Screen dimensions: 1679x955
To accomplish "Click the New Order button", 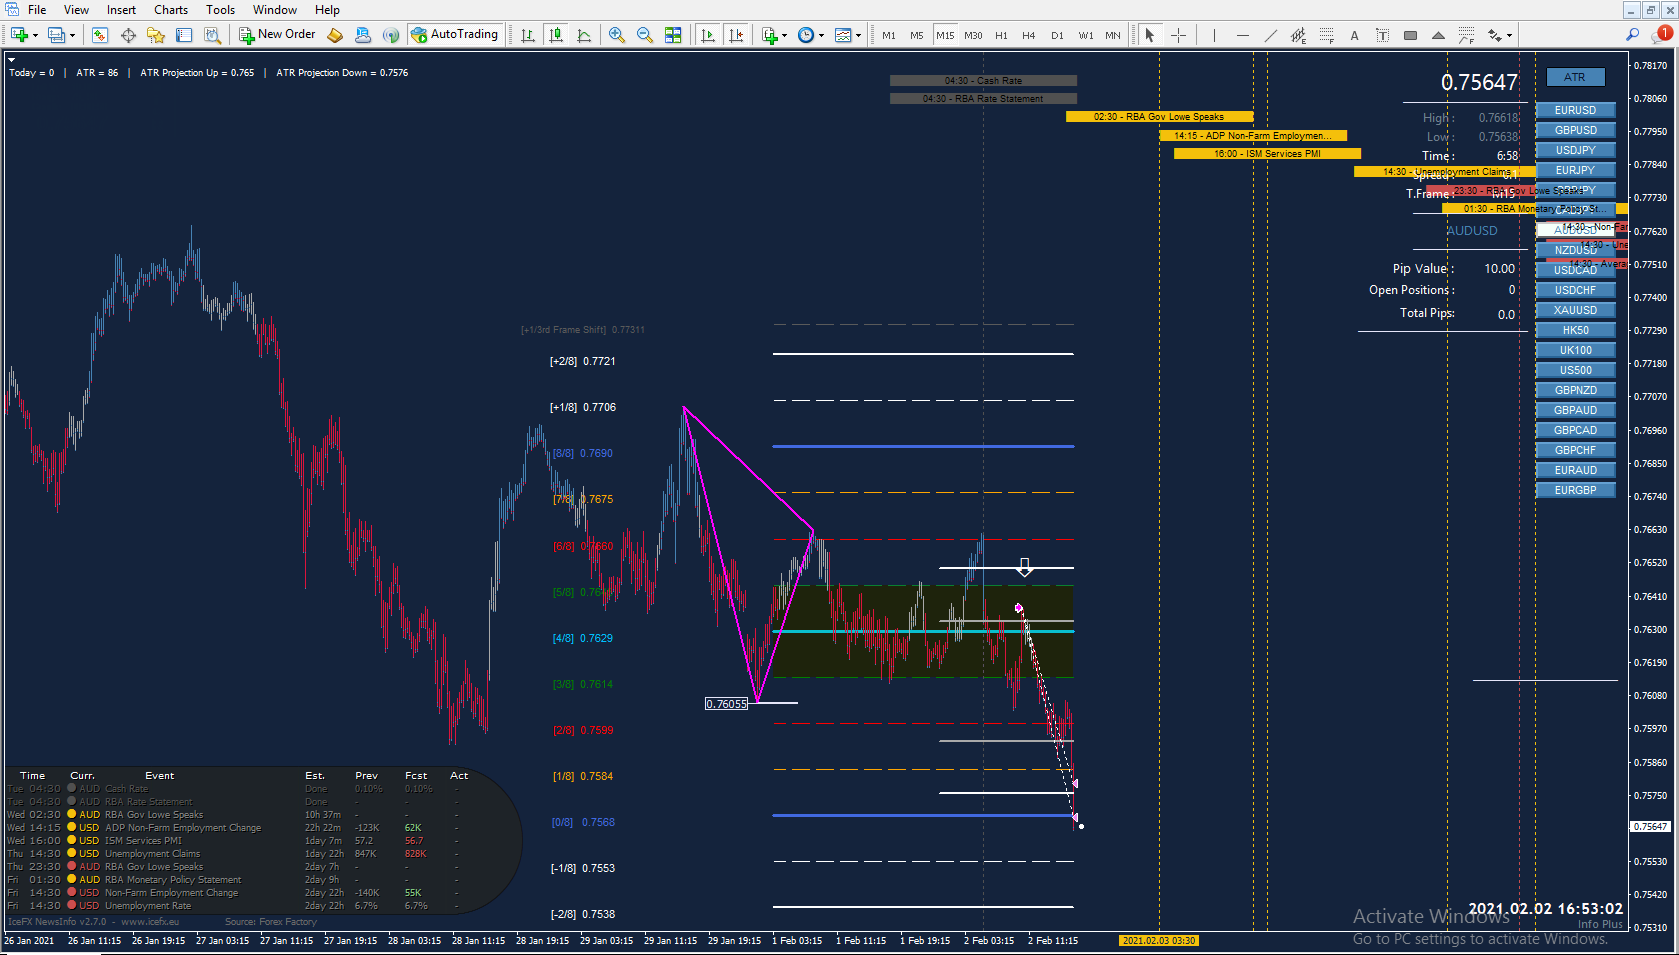I will (277, 35).
